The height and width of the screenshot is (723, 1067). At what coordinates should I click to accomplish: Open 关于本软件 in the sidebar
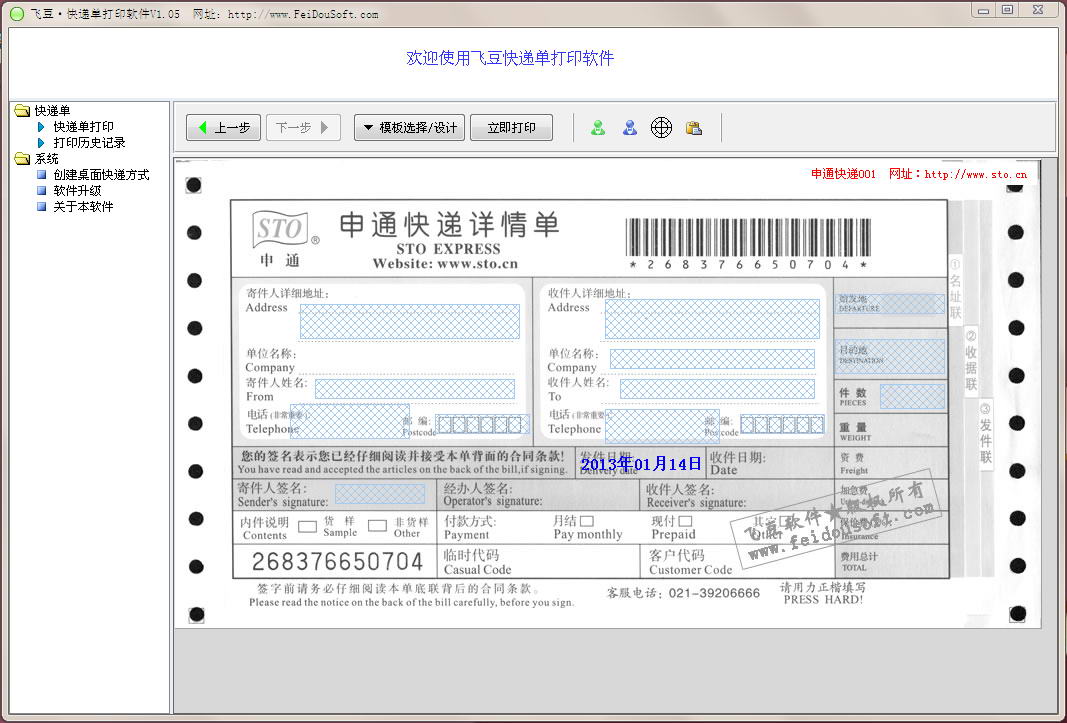click(84, 206)
